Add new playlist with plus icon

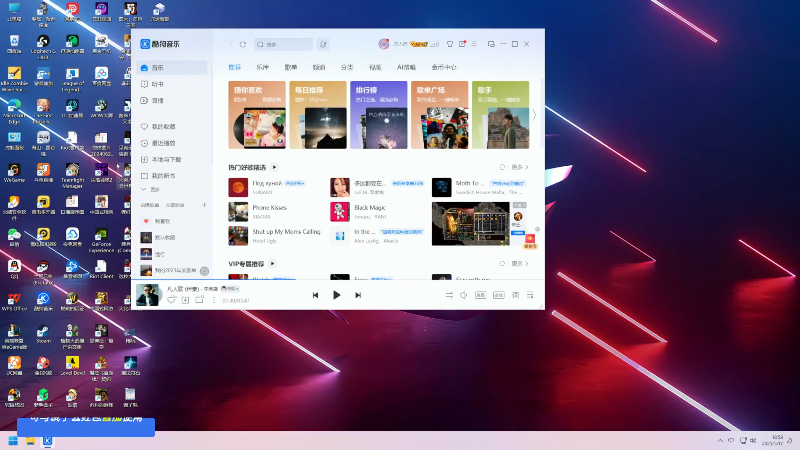(x=204, y=205)
